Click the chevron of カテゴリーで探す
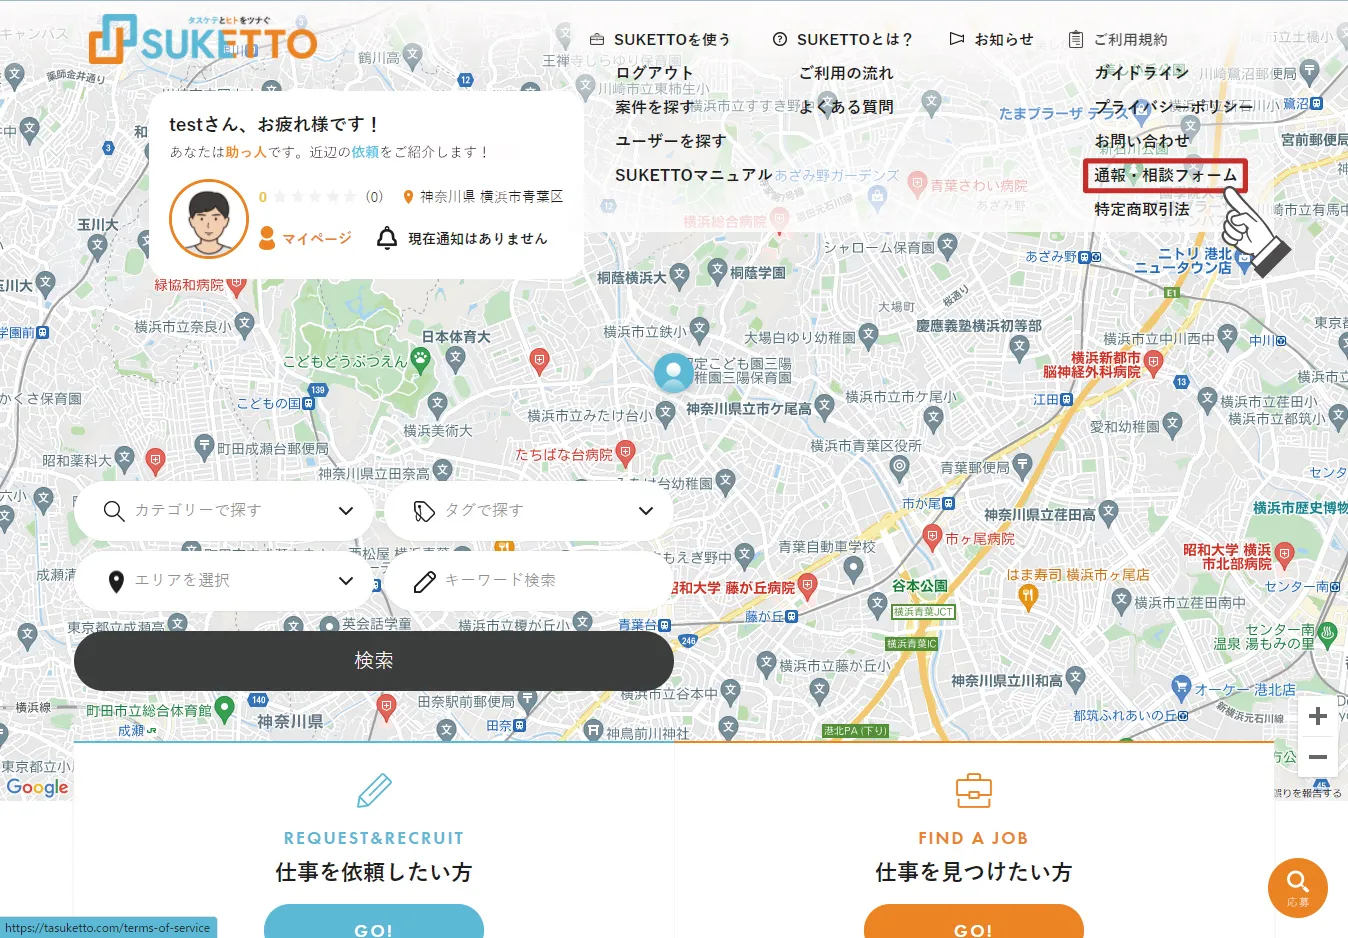Screen dimensions: 1348x938 click(346, 510)
